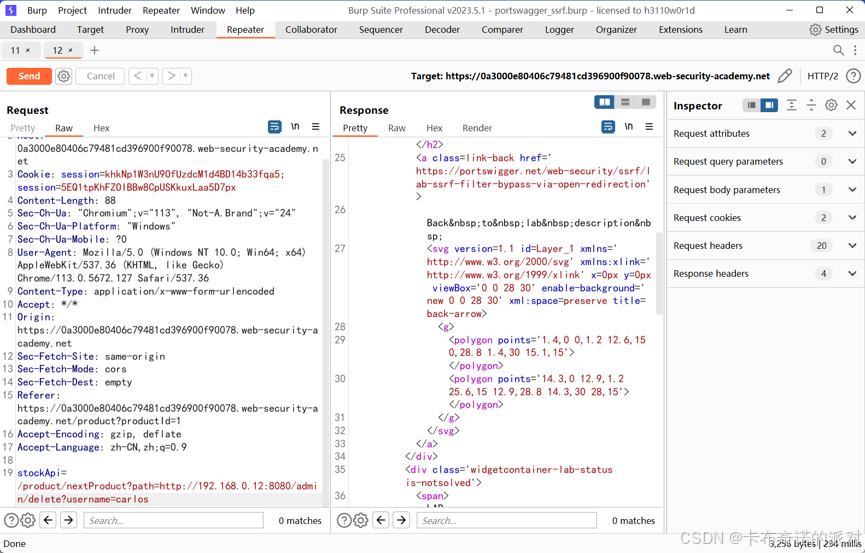This screenshot has height=553, width=865.
Task: Select top-bottom layout view
Action: pos(625,102)
